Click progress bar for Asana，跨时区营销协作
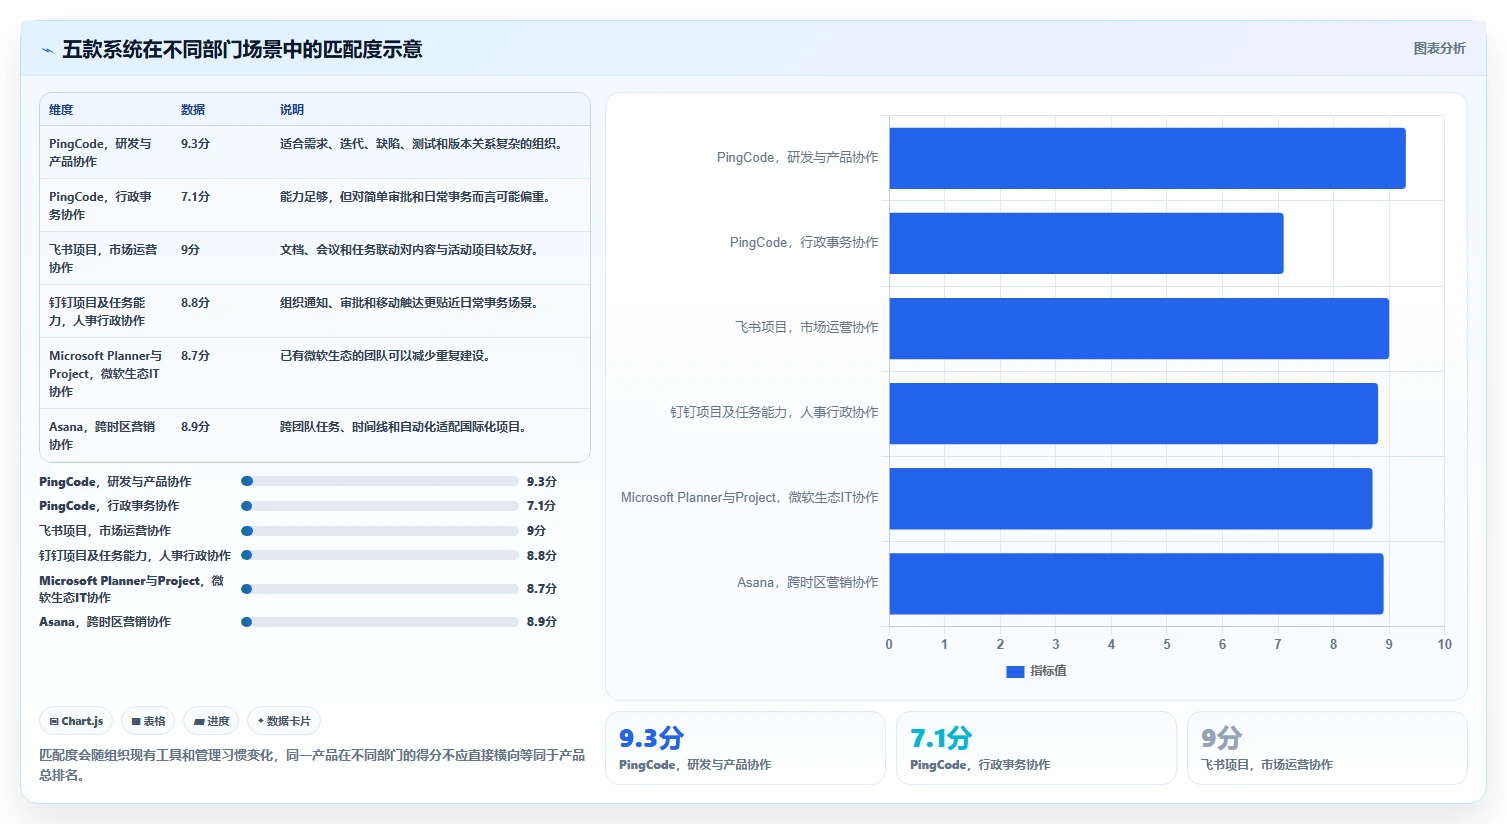The height and width of the screenshot is (824, 1507). [380, 622]
